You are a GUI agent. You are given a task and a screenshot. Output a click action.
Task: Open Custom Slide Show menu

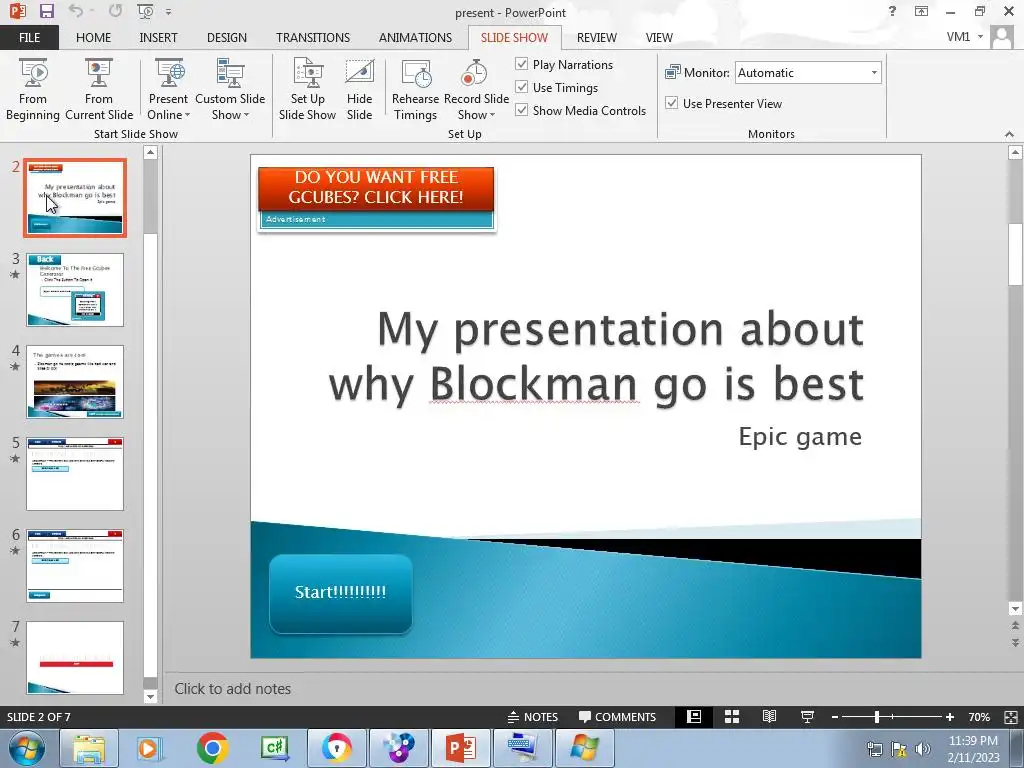230,89
